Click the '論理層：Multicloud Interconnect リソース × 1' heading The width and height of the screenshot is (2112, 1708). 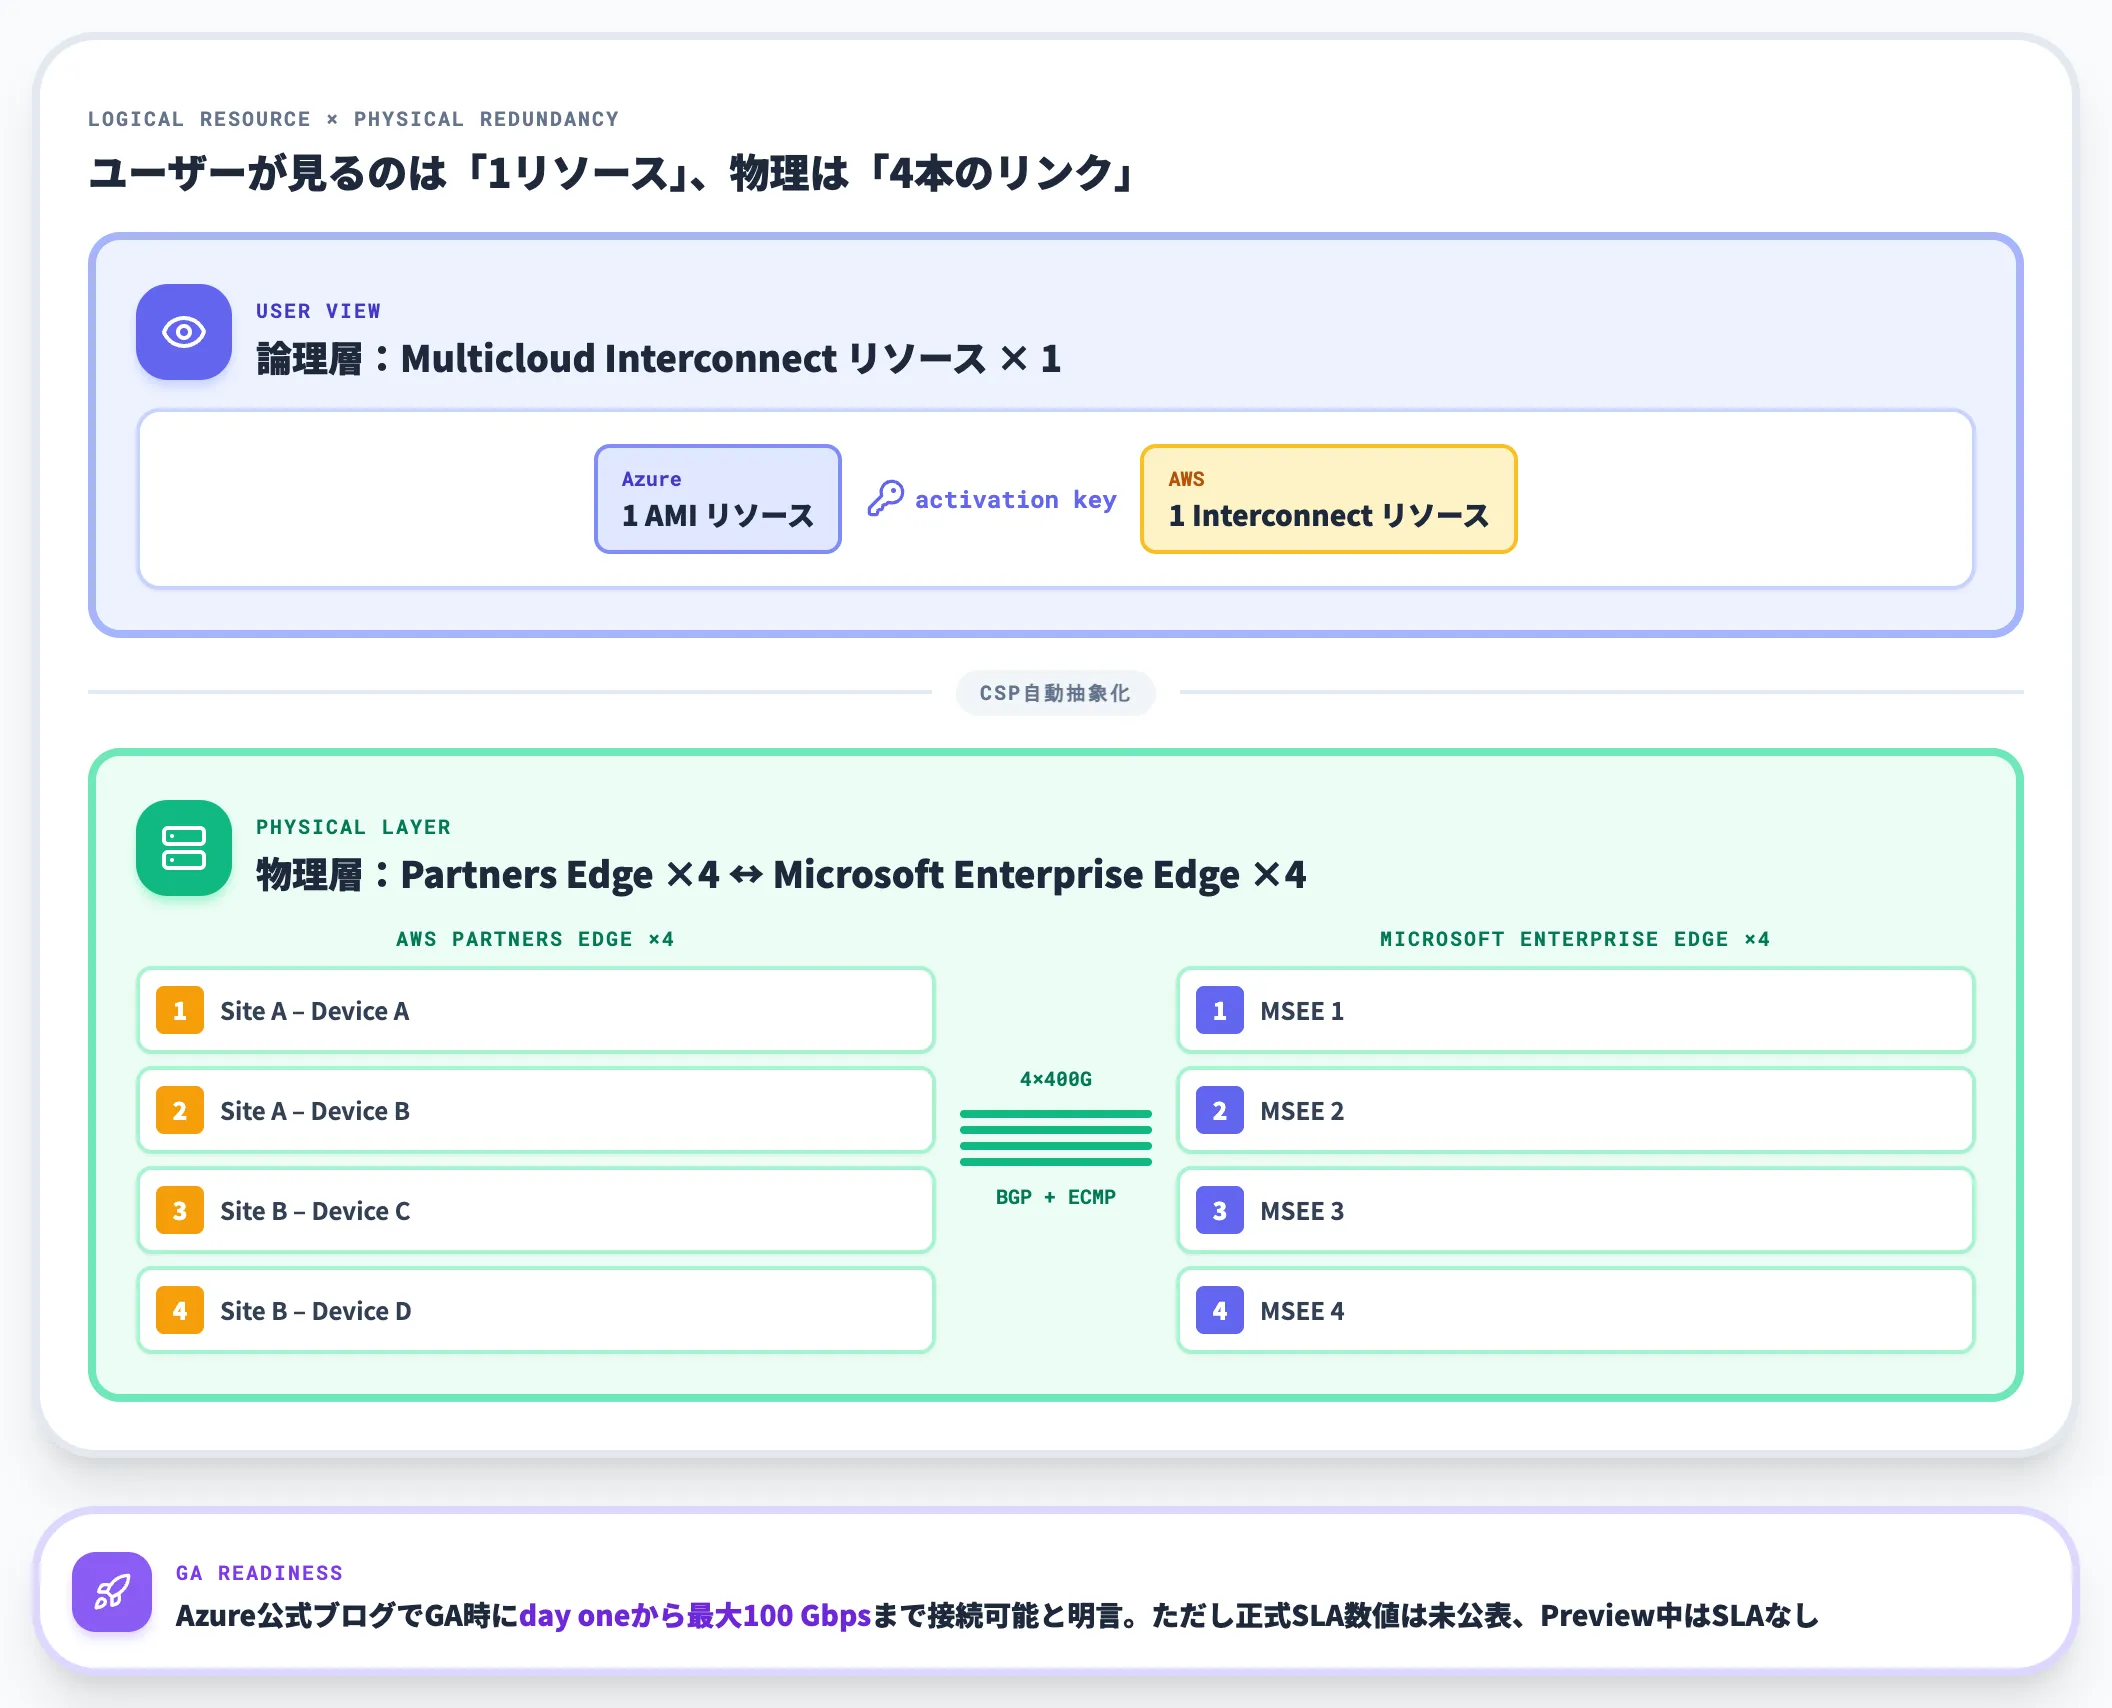pyautogui.click(x=658, y=359)
